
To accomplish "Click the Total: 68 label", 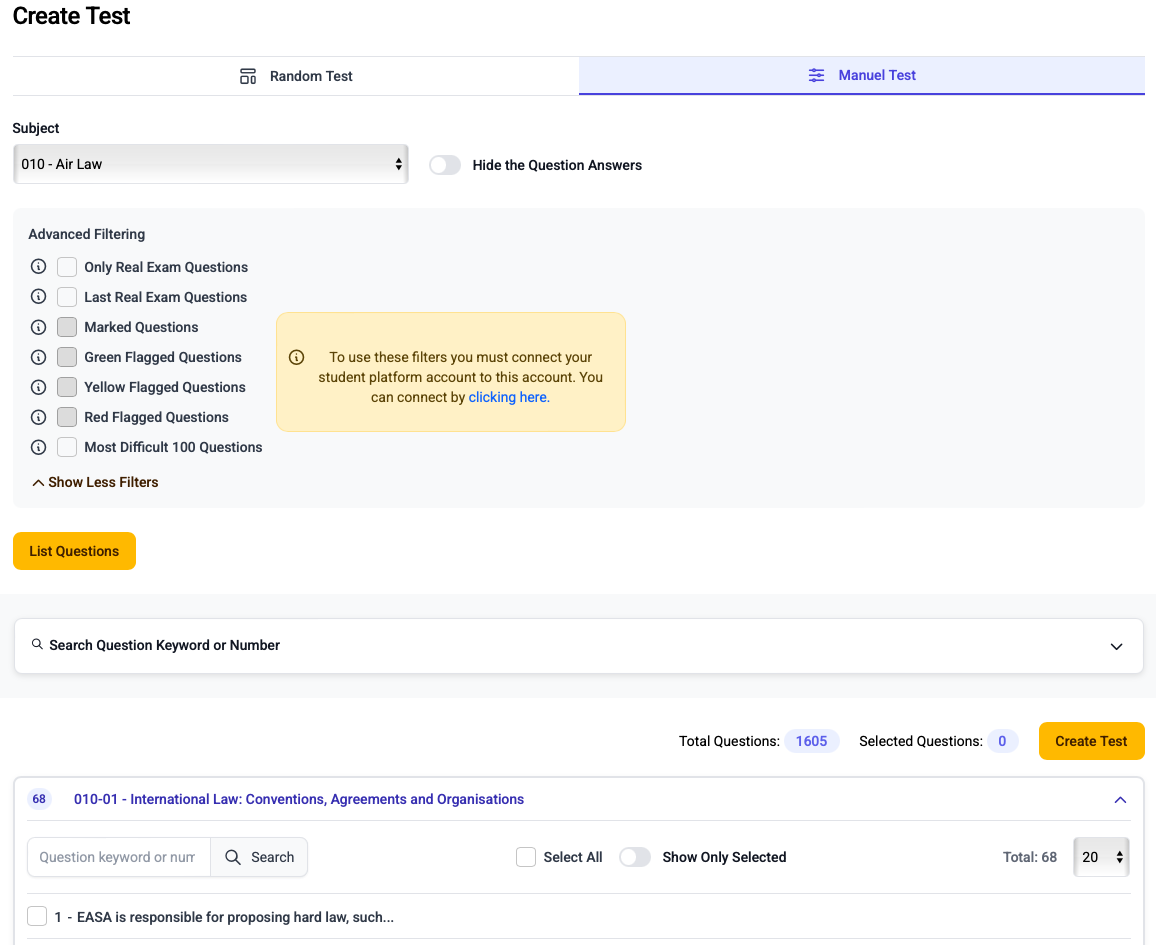I will coord(1029,857).
